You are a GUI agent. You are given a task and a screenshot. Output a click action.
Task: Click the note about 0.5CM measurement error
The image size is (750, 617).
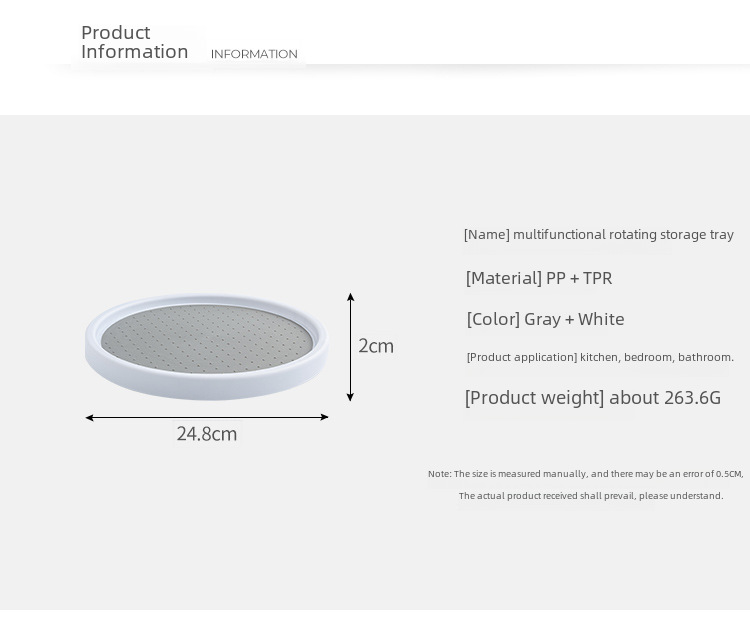pyautogui.click(x=585, y=474)
